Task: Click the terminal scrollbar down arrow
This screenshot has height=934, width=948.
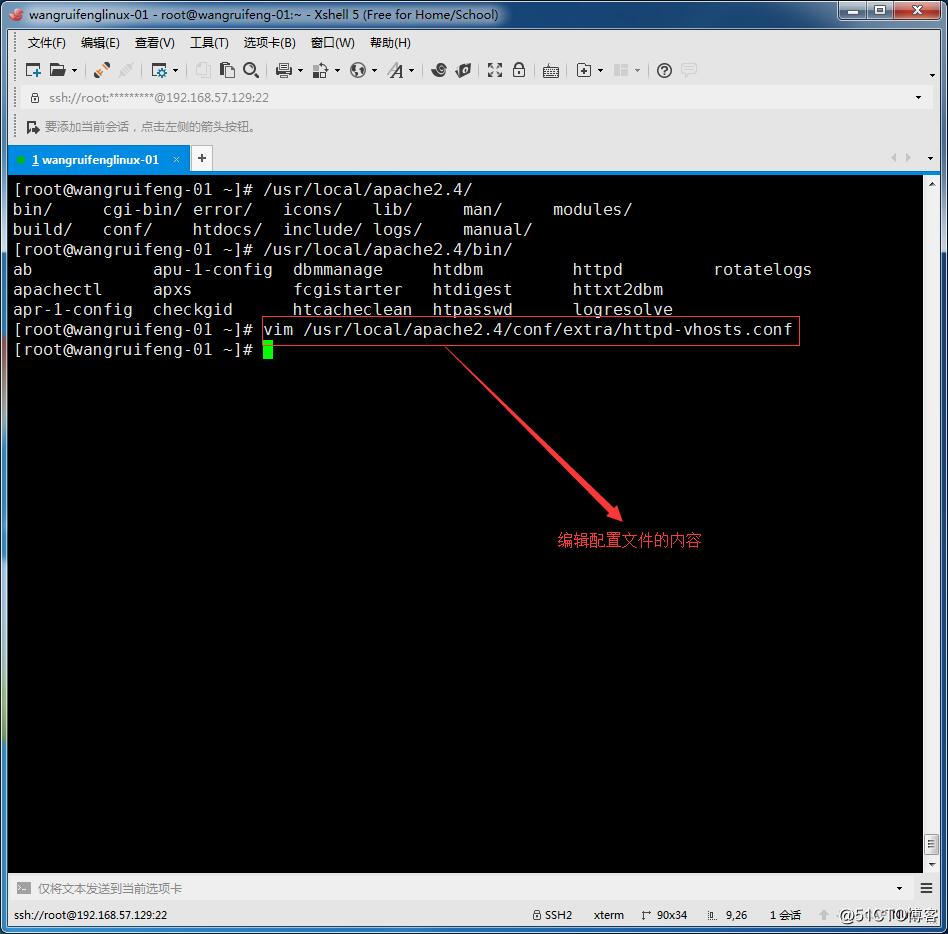Action: coord(932,864)
